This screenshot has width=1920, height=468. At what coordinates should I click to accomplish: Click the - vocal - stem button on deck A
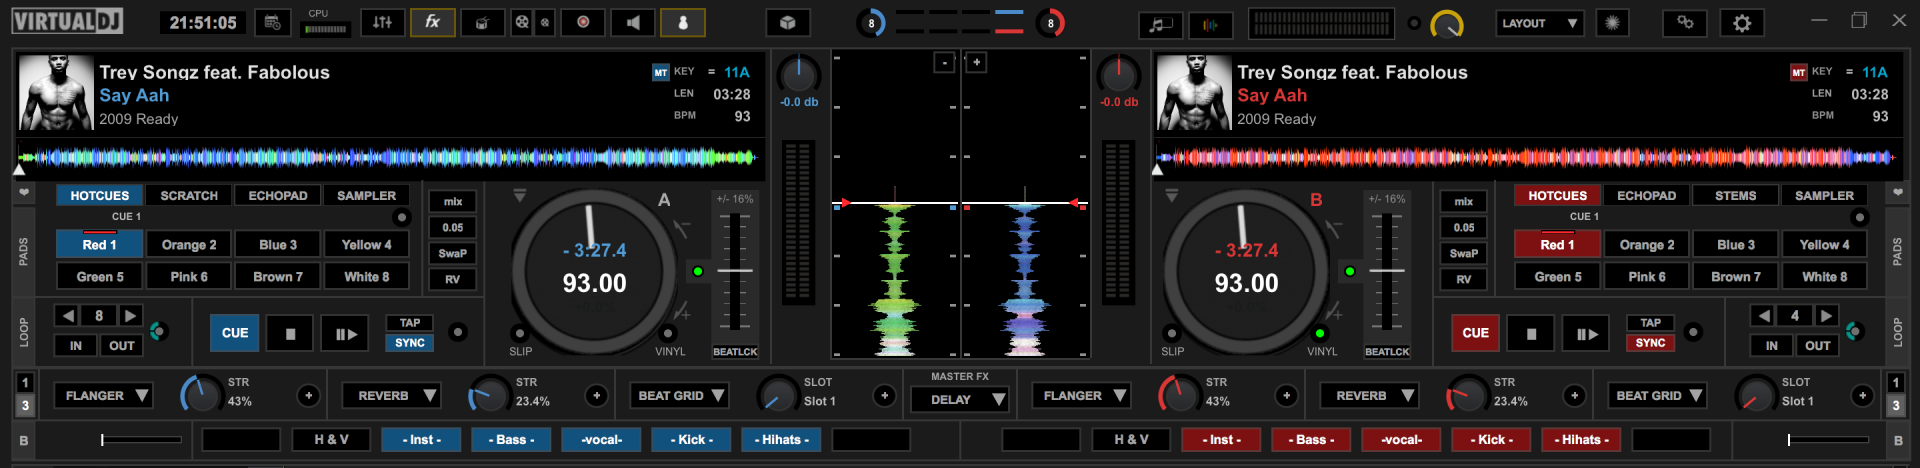[x=601, y=440]
